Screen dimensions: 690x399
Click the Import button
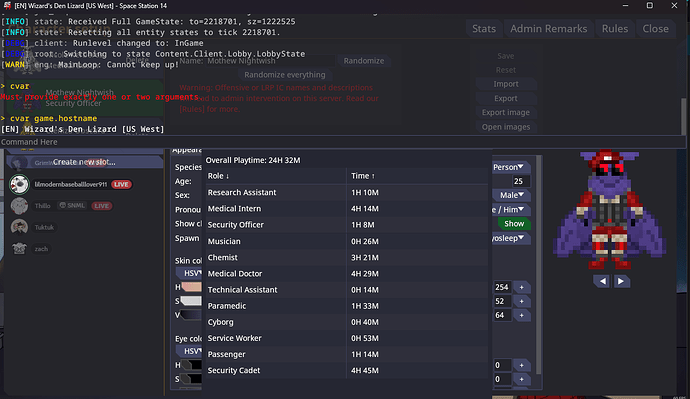506,84
